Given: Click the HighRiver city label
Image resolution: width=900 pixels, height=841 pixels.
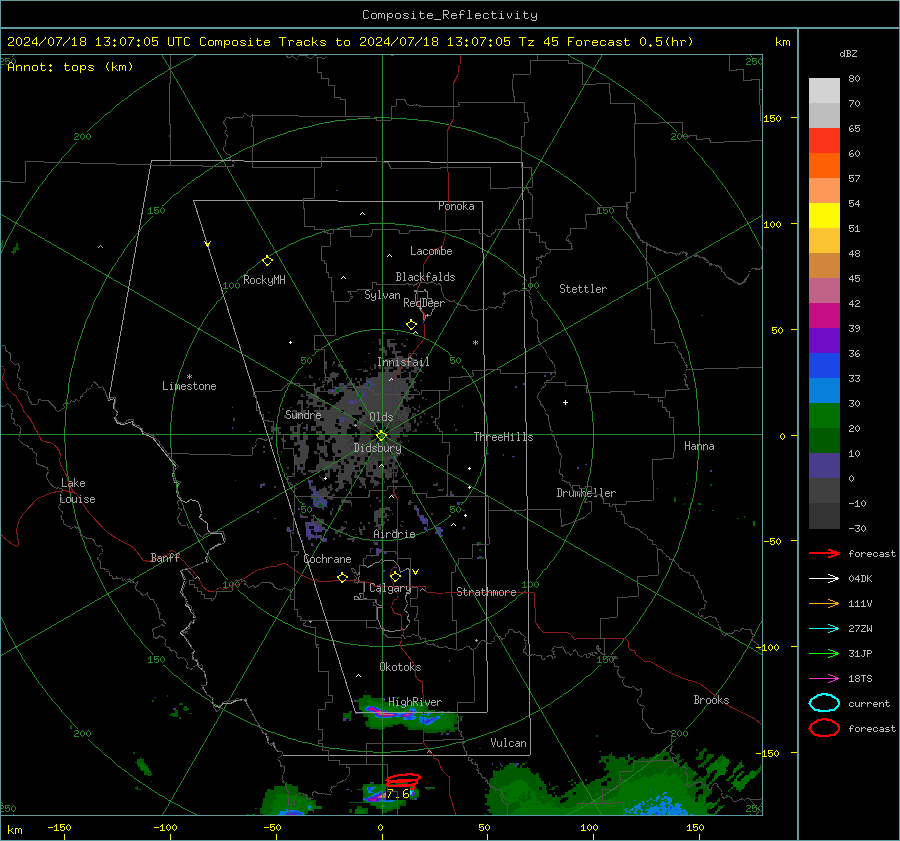Looking at the screenshot, I should coord(415,702).
